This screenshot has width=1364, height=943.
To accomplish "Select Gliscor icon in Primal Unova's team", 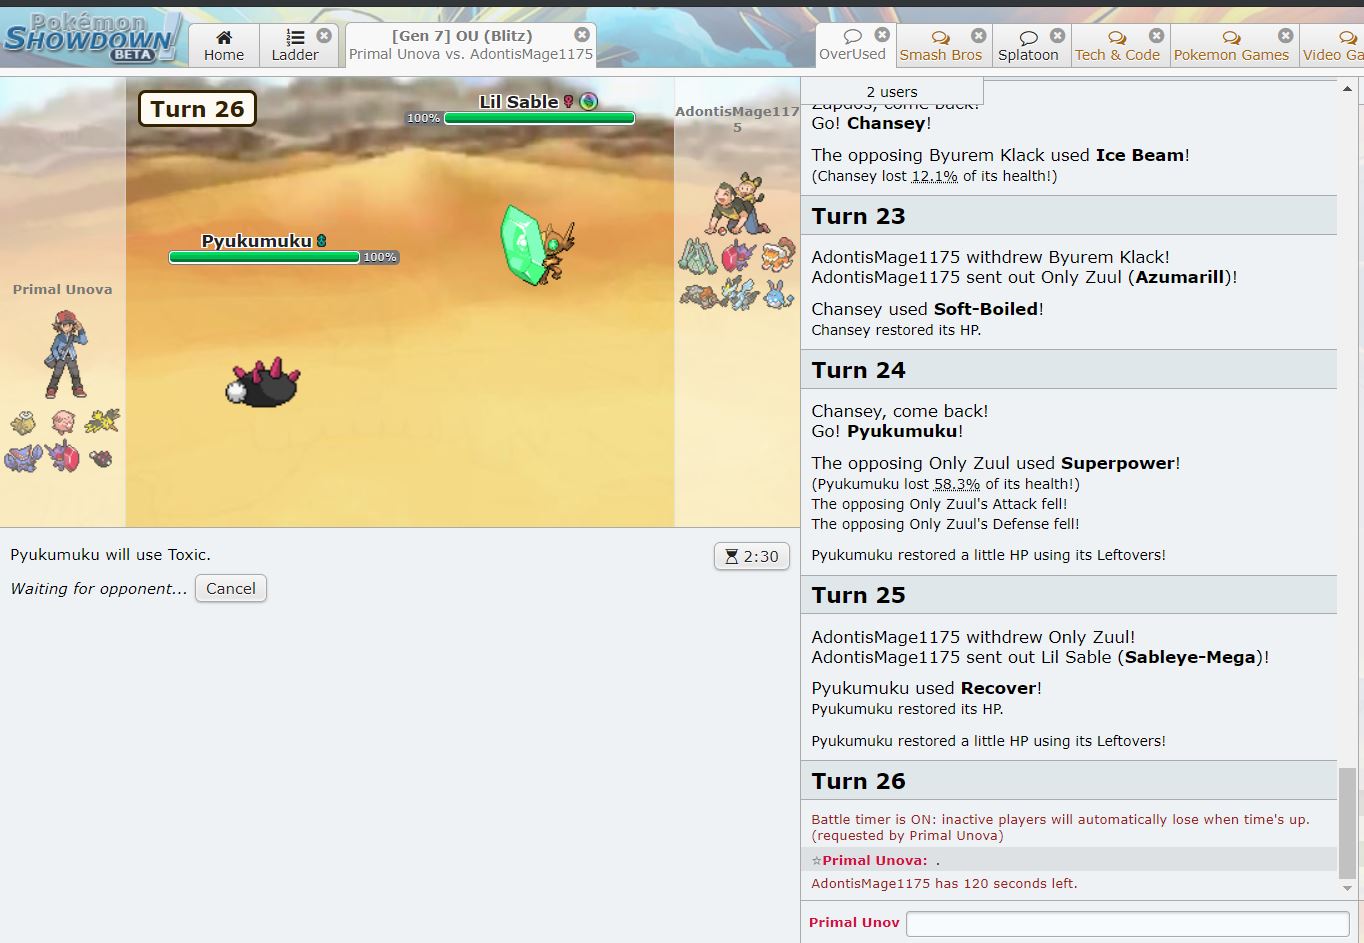I will pyautogui.click(x=23, y=459).
